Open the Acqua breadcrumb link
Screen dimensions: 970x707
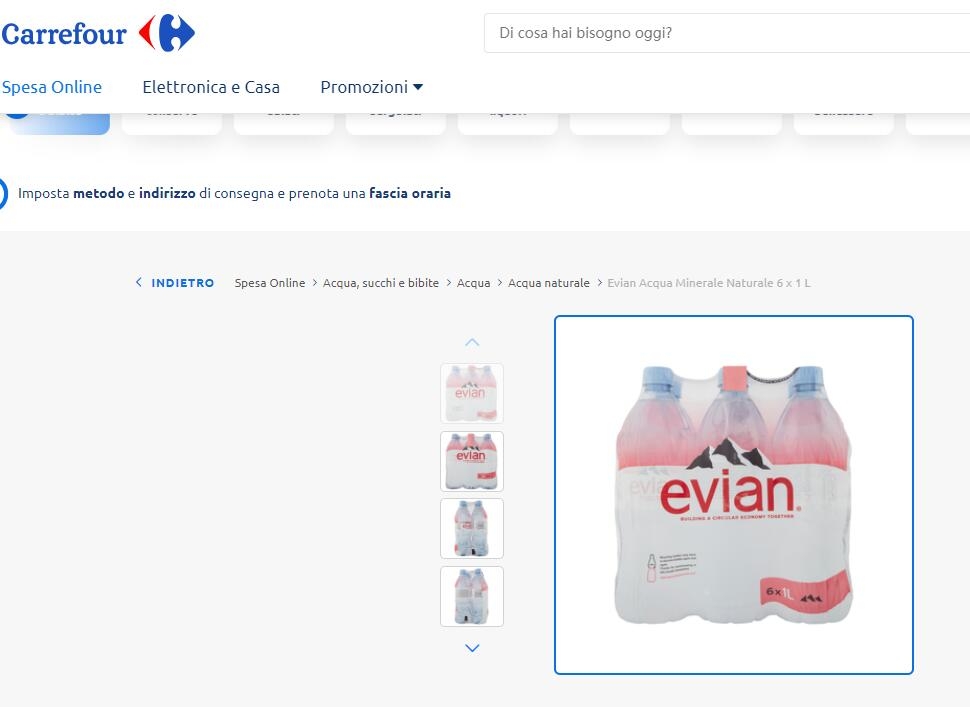click(x=473, y=283)
